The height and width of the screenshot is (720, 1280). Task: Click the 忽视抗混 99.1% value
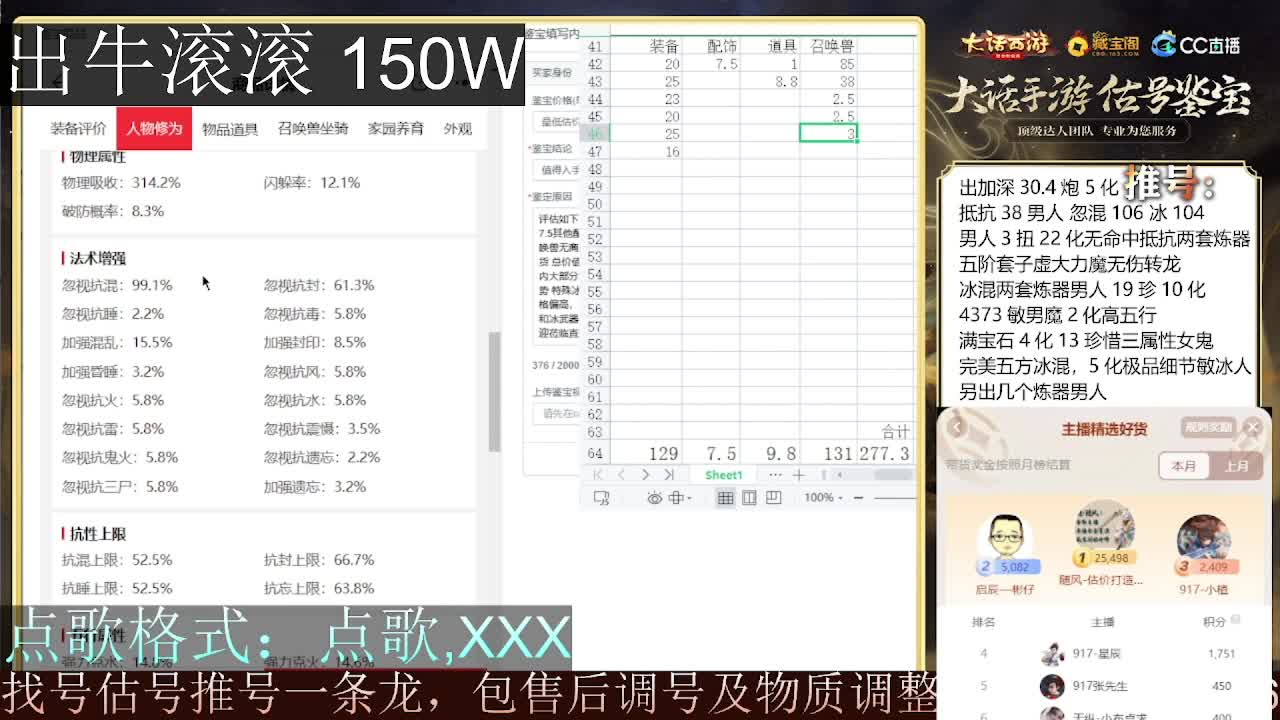tap(152, 285)
